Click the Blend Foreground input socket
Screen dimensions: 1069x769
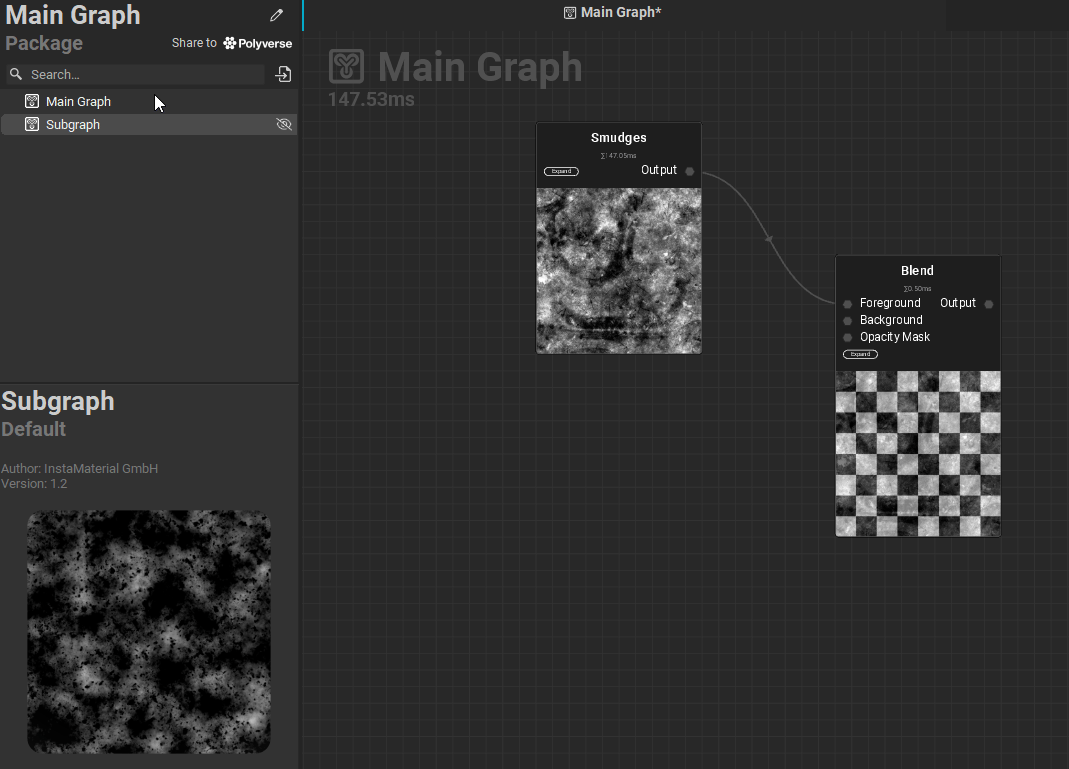[847, 304]
